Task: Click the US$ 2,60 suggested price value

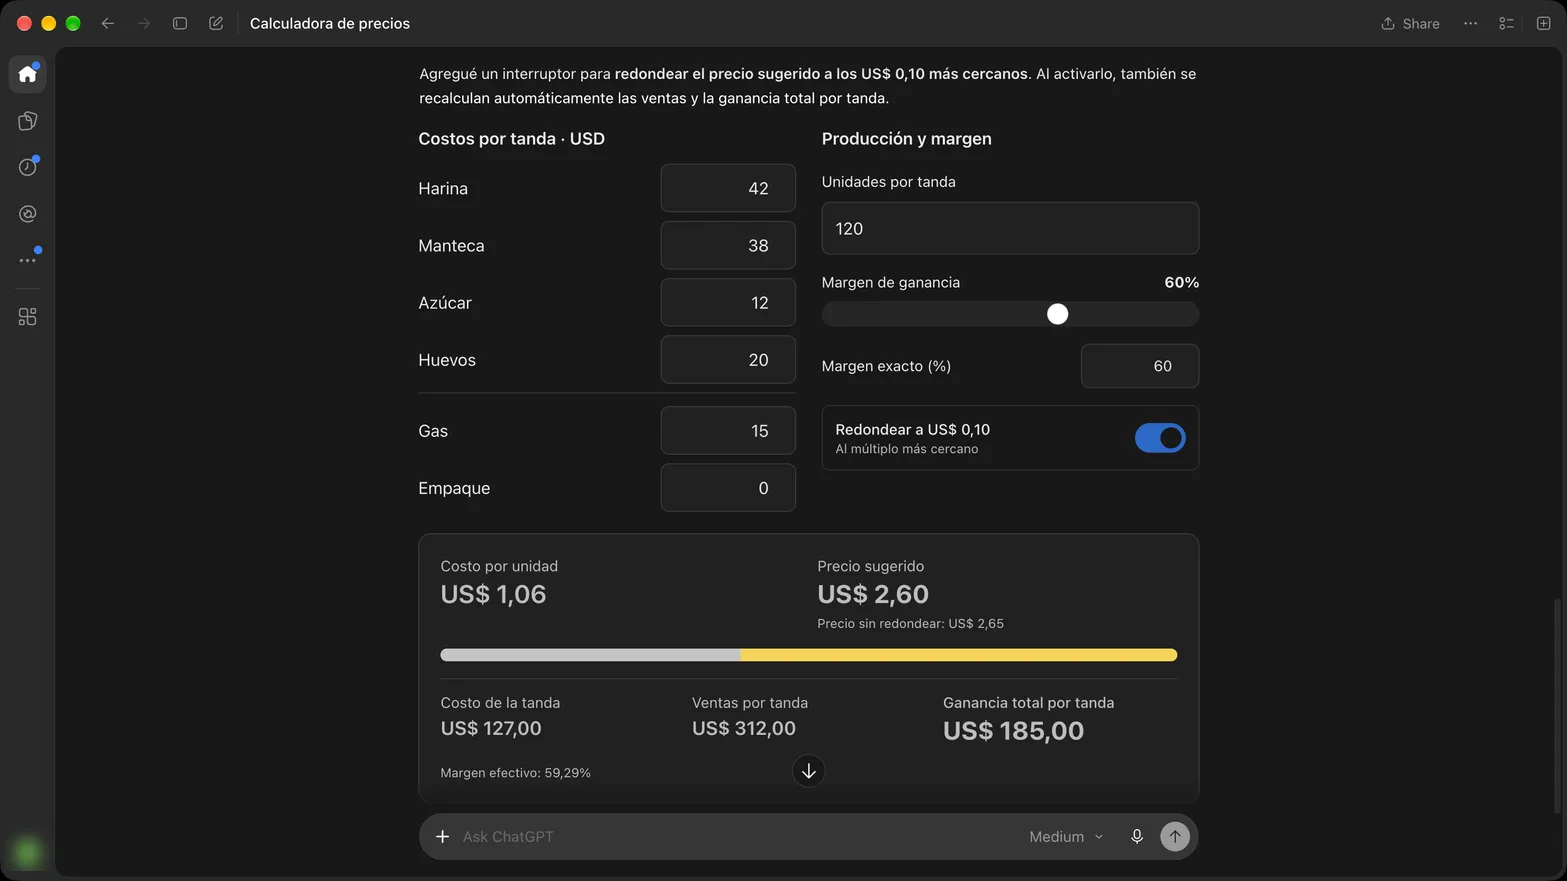Action: click(873, 594)
